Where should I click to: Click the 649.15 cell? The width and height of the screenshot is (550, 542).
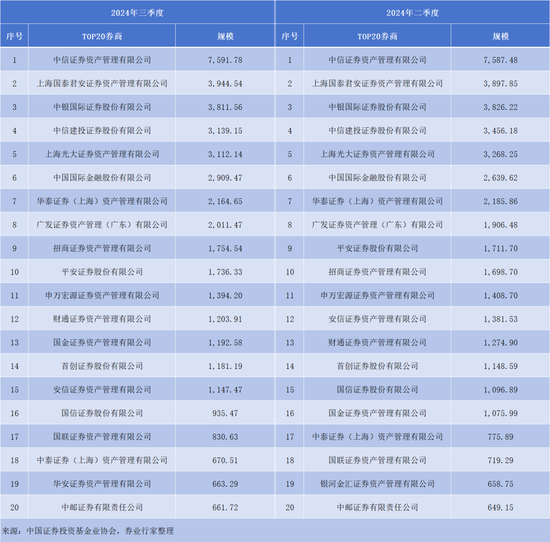[x=501, y=507]
